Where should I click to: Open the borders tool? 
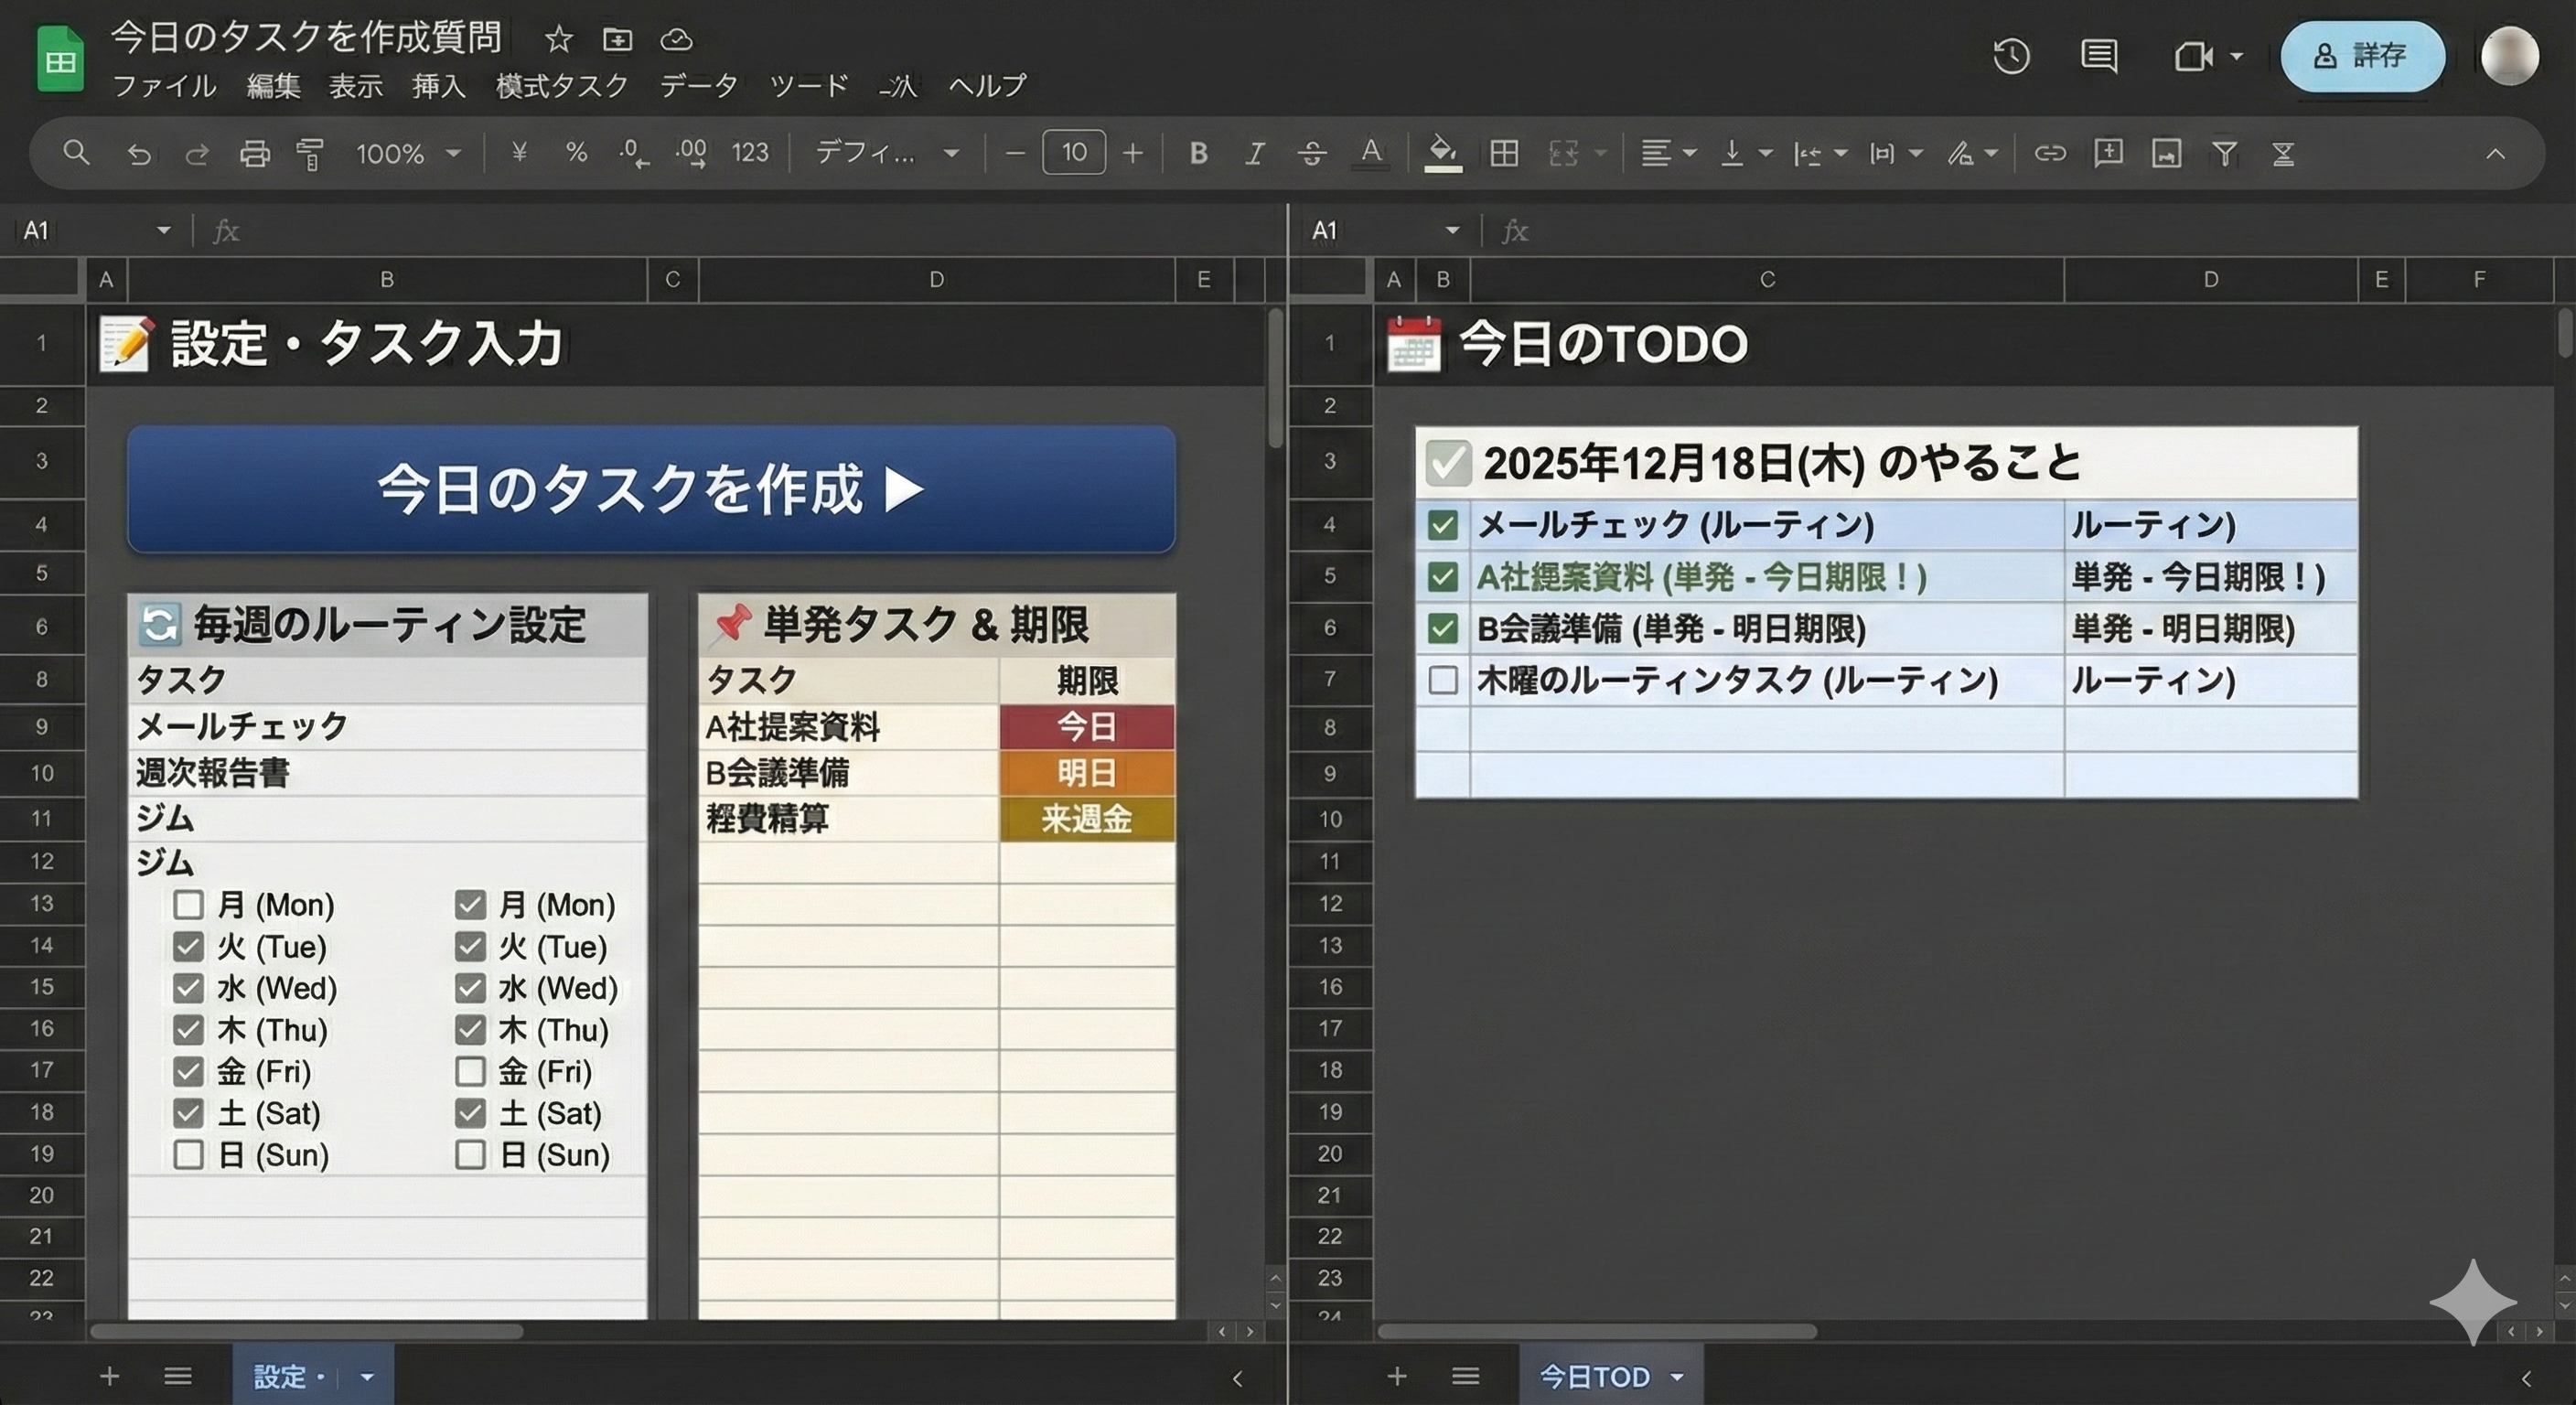(1503, 153)
